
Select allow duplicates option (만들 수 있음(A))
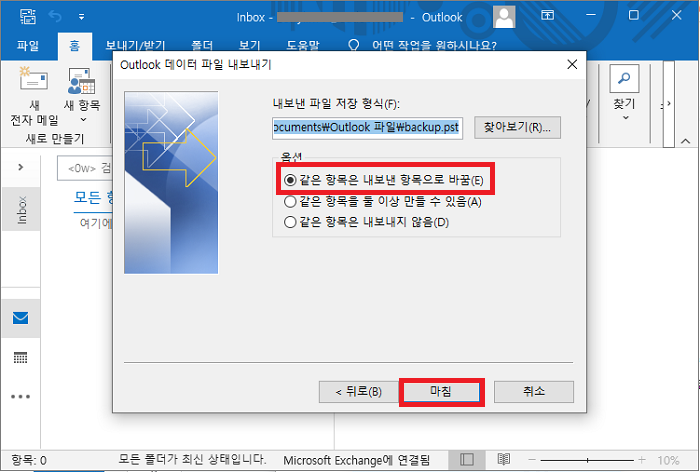coord(383,202)
